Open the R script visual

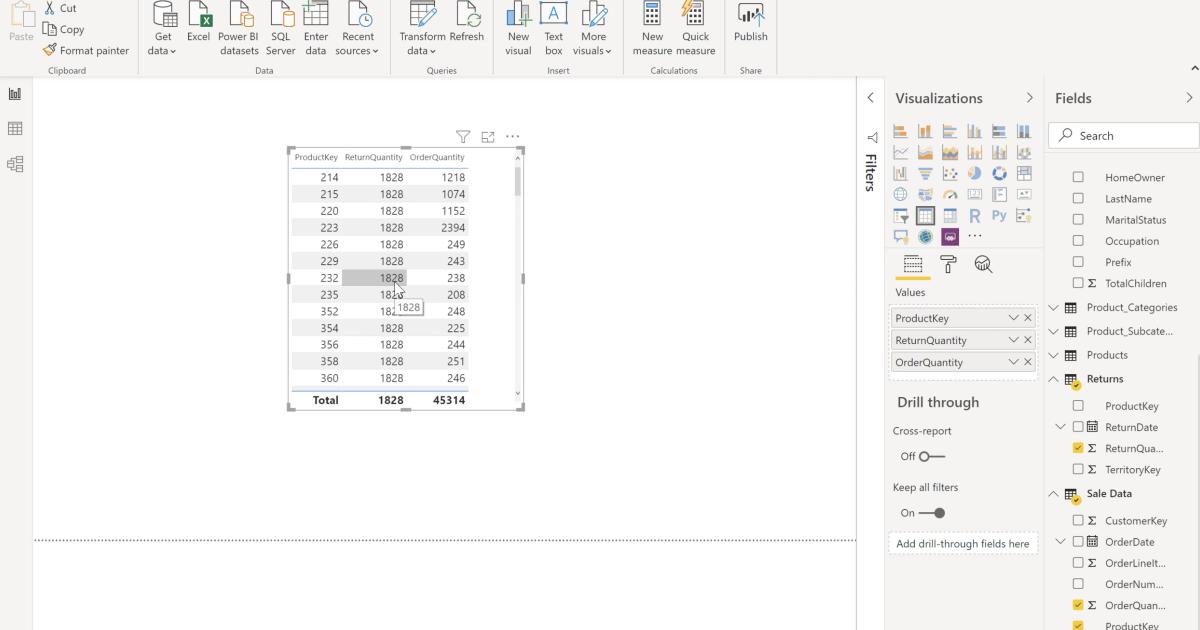coord(975,215)
